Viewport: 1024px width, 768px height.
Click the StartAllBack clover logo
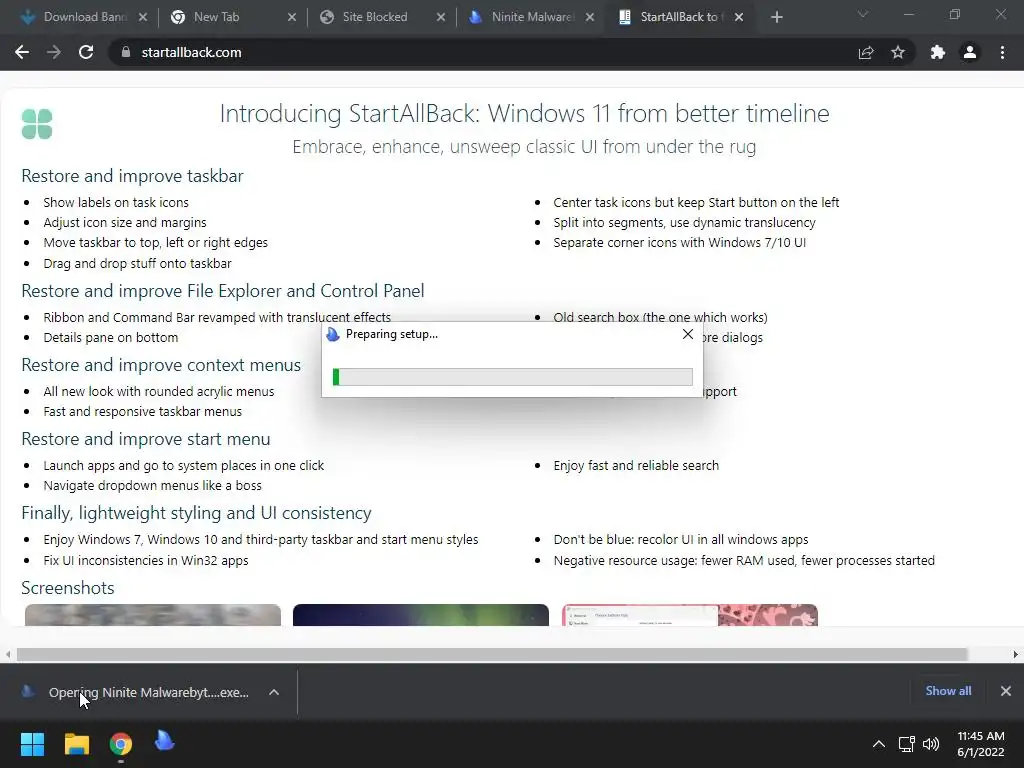coord(37,124)
